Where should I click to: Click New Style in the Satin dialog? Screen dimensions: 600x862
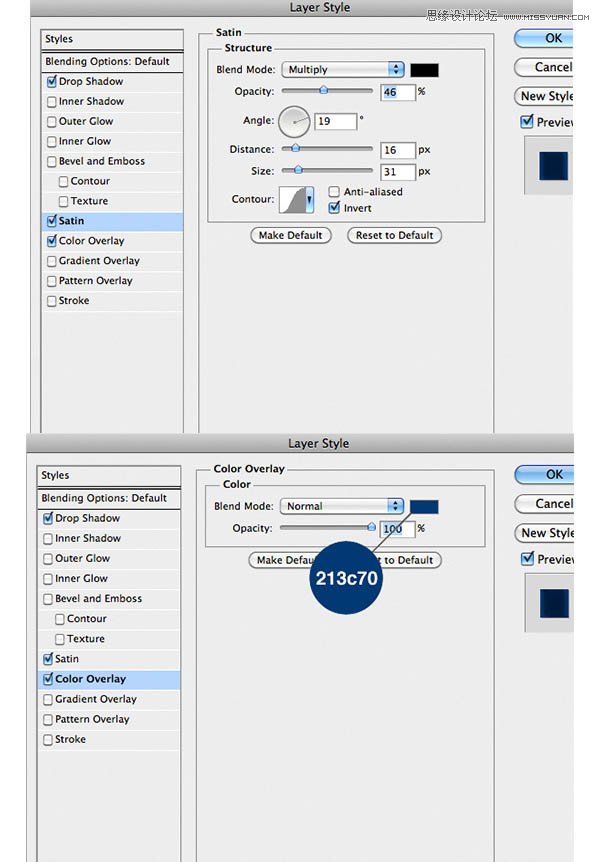(x=543, y=96)
